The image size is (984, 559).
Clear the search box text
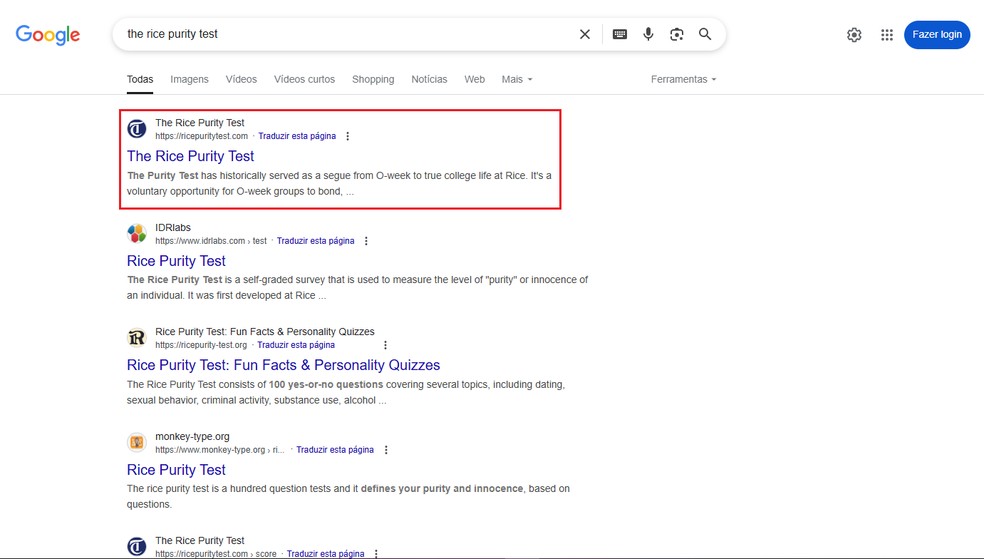coord(585,34)
